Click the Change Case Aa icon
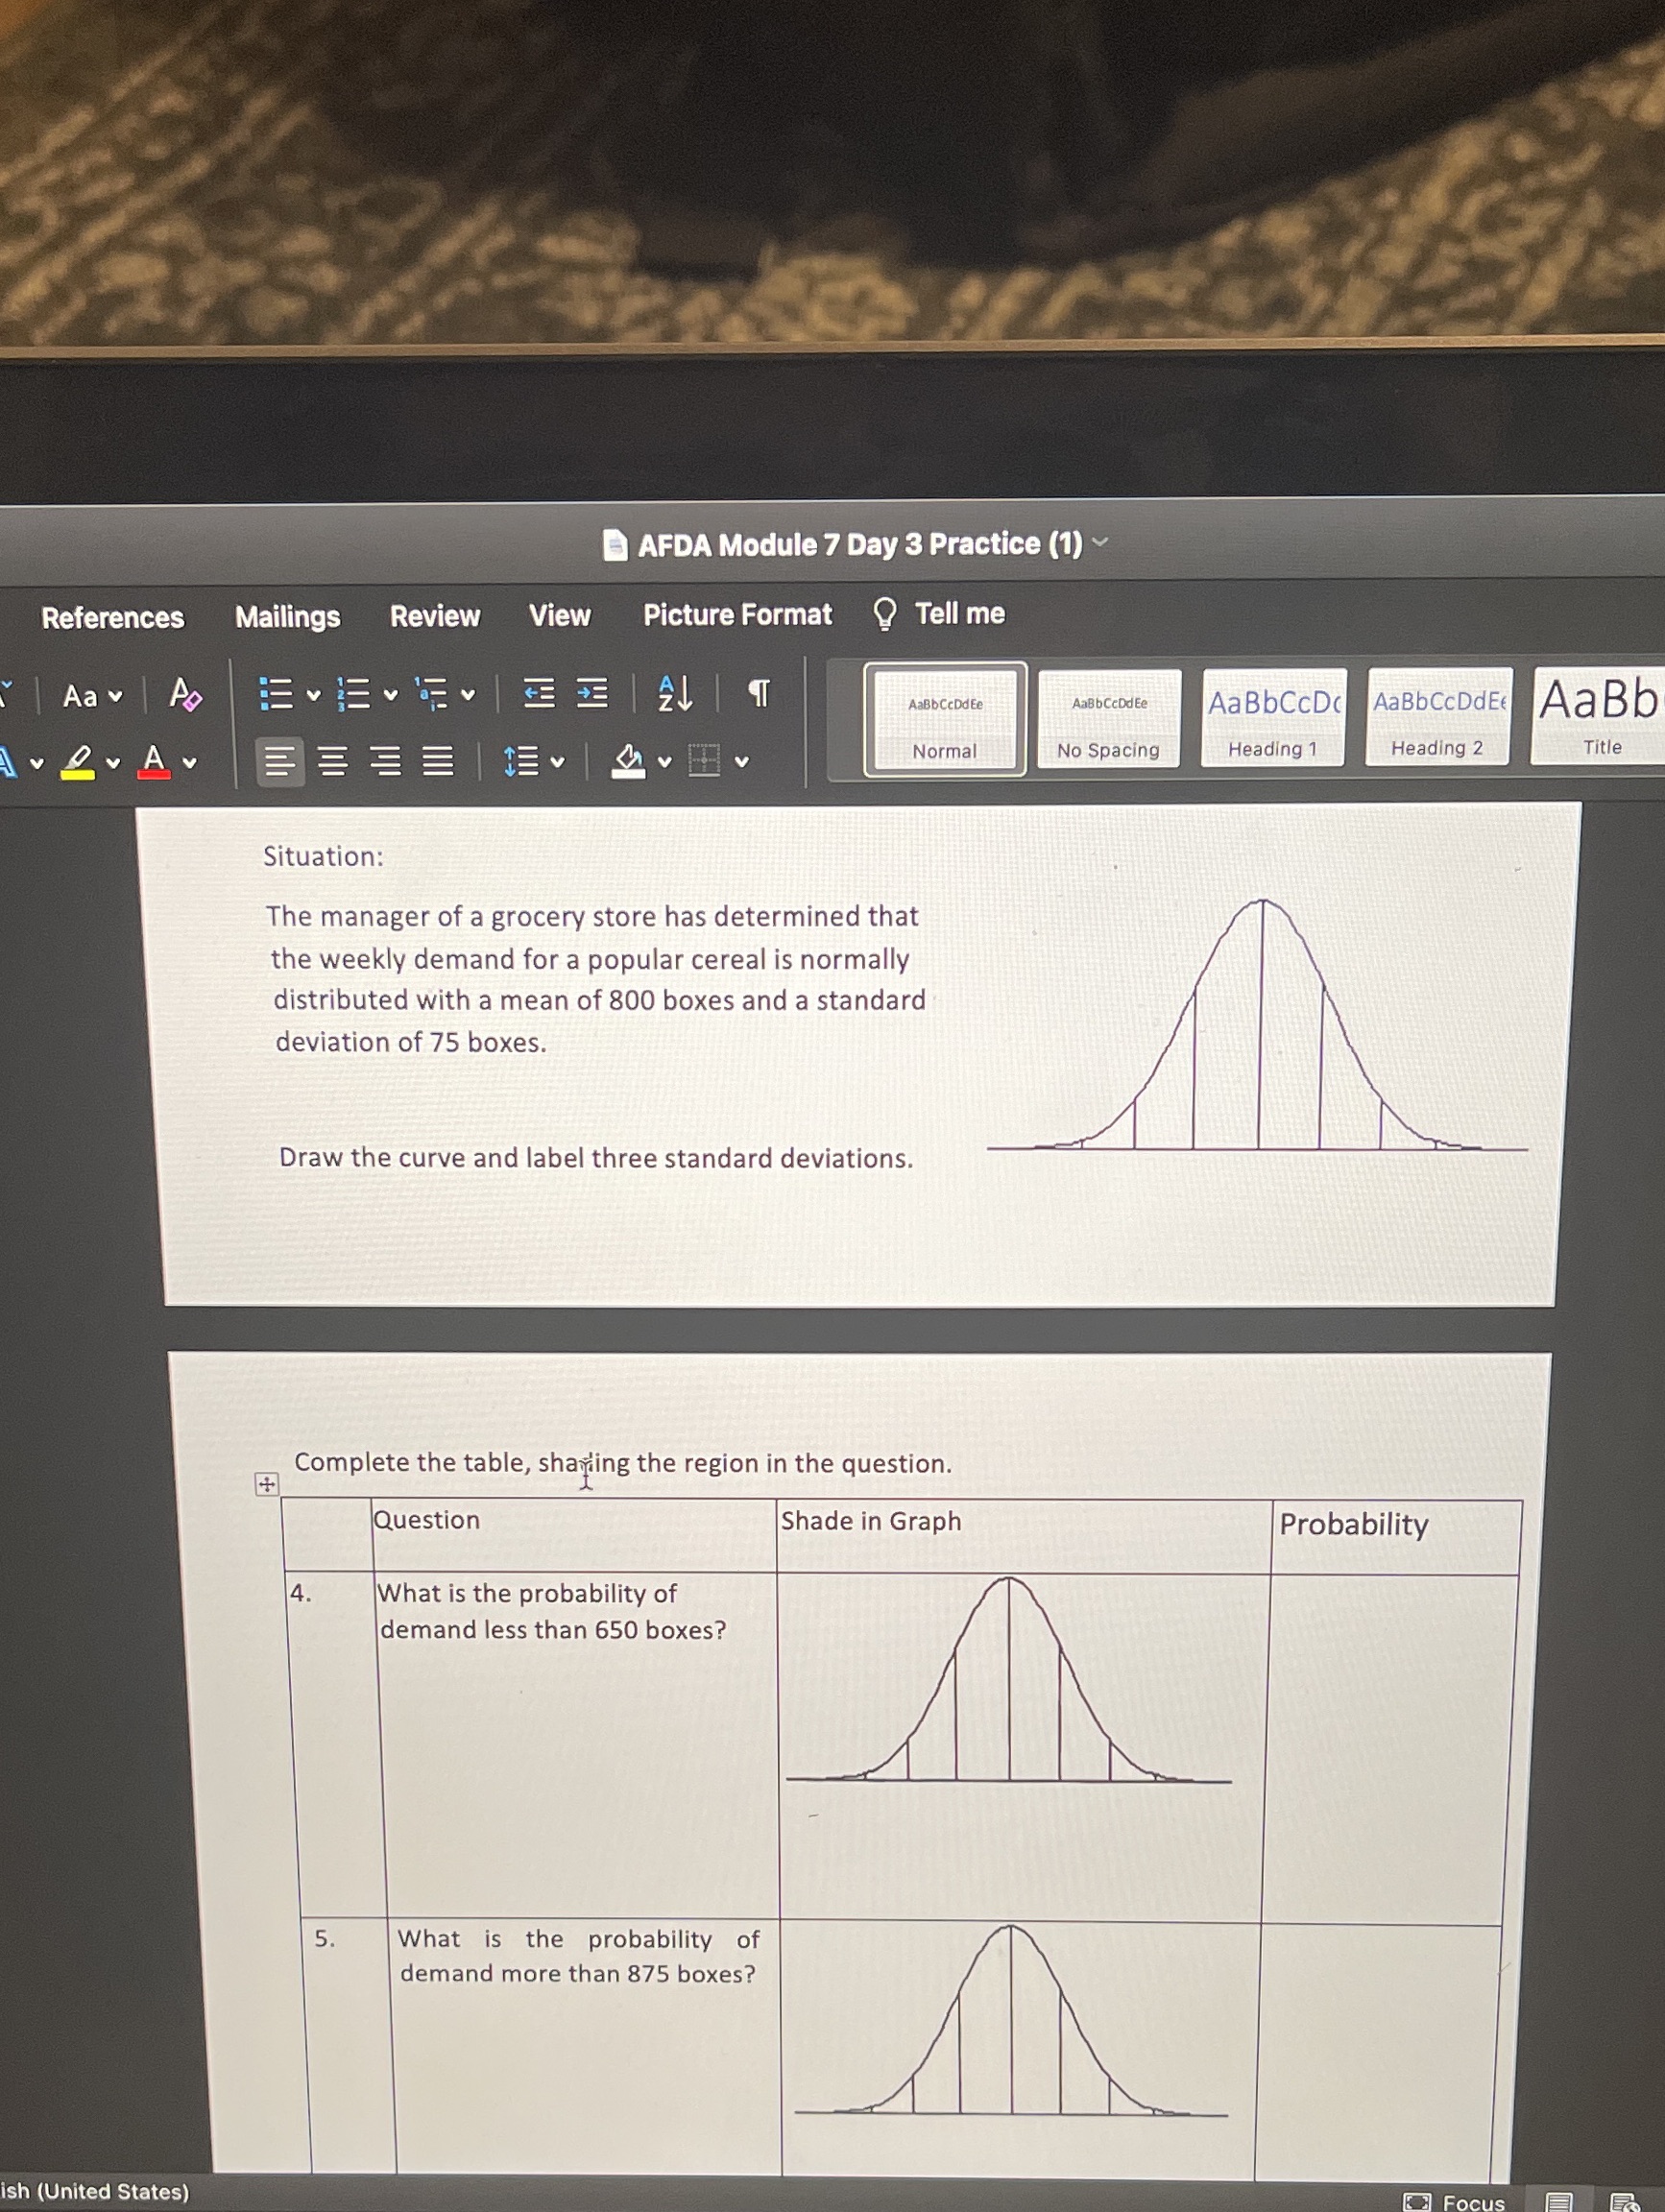This screenshot has width=1665, height=2212. (x=80, y=695)
